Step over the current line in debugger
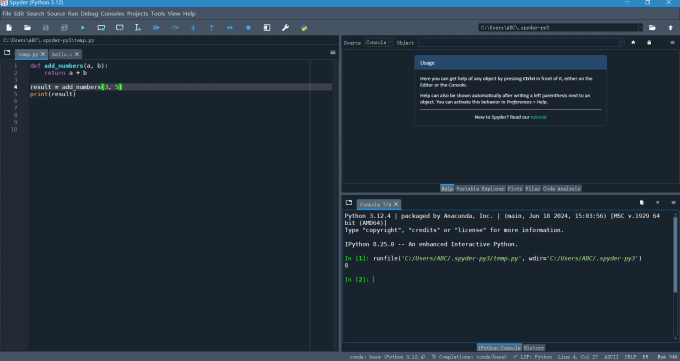 click(175, 28)
